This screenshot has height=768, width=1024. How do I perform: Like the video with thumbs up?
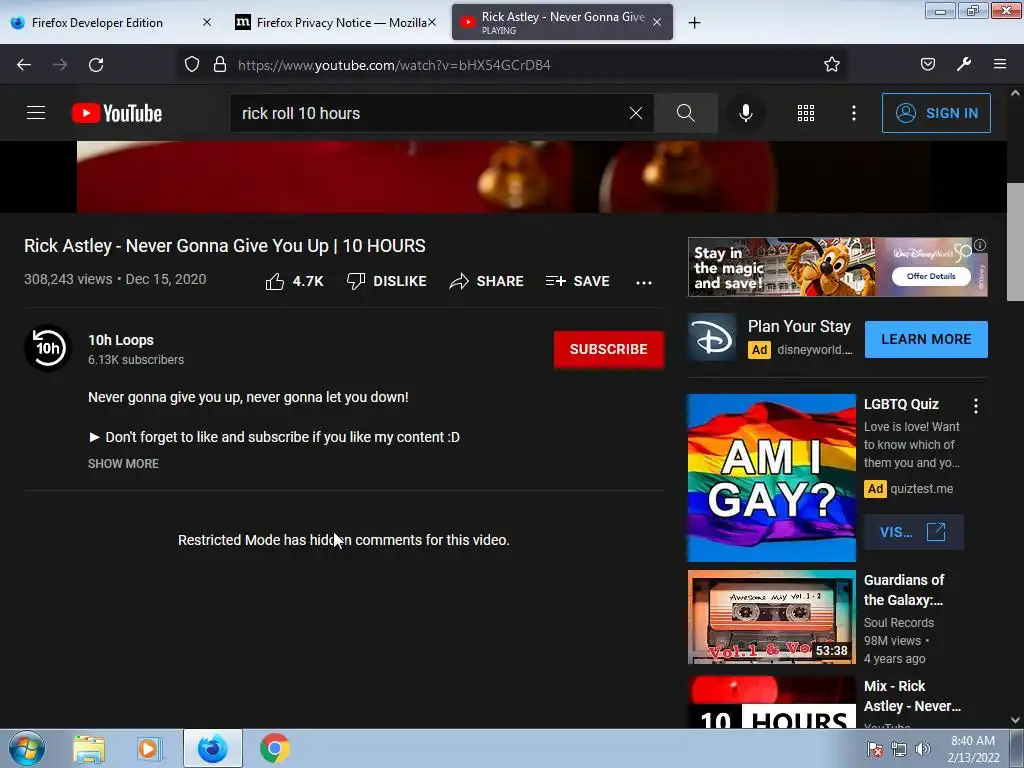[x=295, y=281]
